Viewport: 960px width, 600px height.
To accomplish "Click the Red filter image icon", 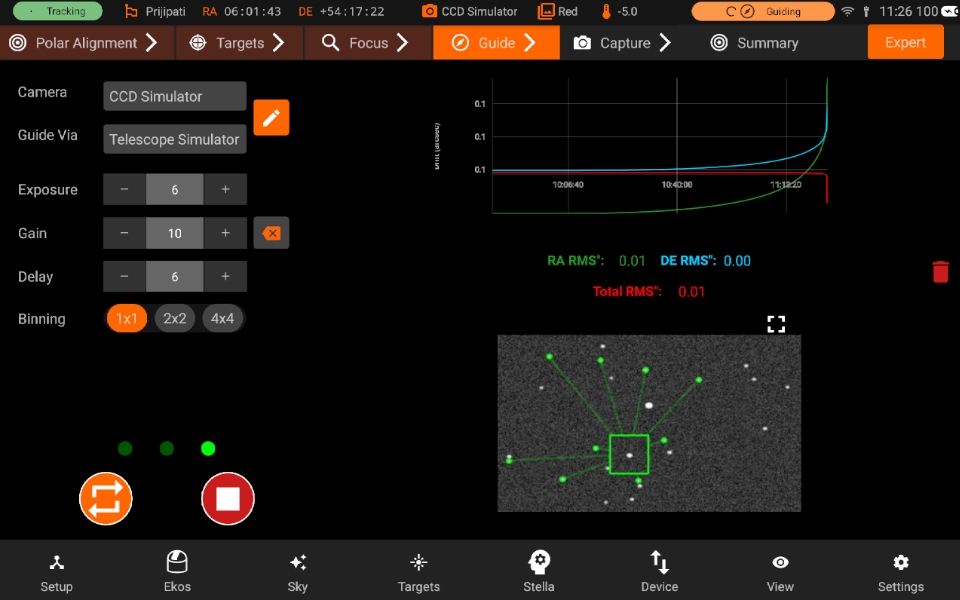I will point(546,11).
